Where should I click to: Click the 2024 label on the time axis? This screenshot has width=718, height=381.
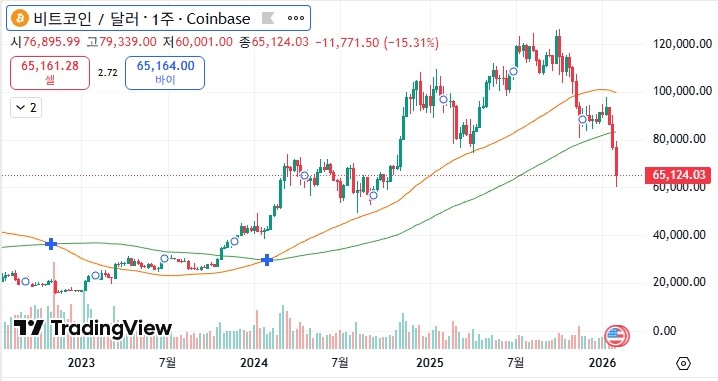point(254,363)
